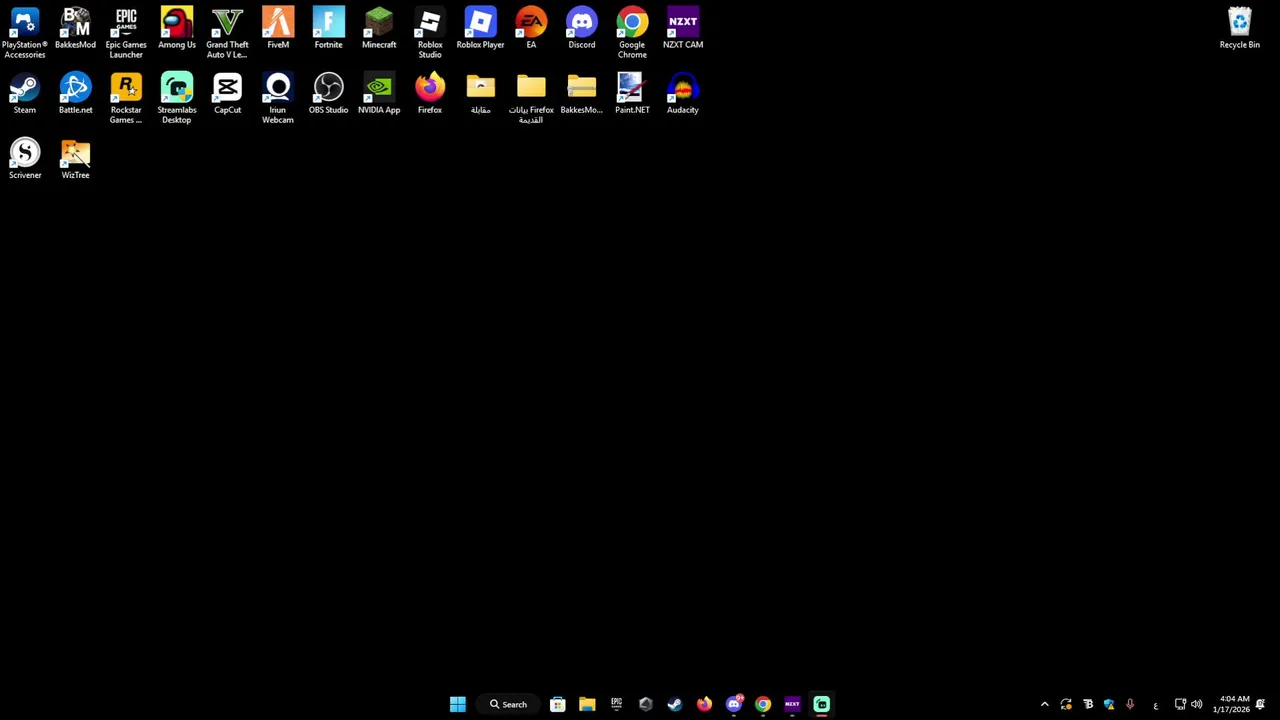Select the Grand Theft Auto V desktop icon

(227, 32)
